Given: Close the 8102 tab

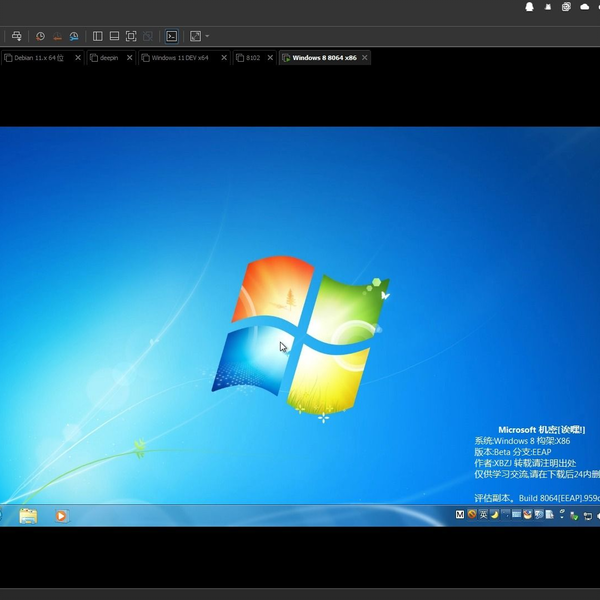Looking at the screenshot, I should pyautogui.click(x=270, y=57).
